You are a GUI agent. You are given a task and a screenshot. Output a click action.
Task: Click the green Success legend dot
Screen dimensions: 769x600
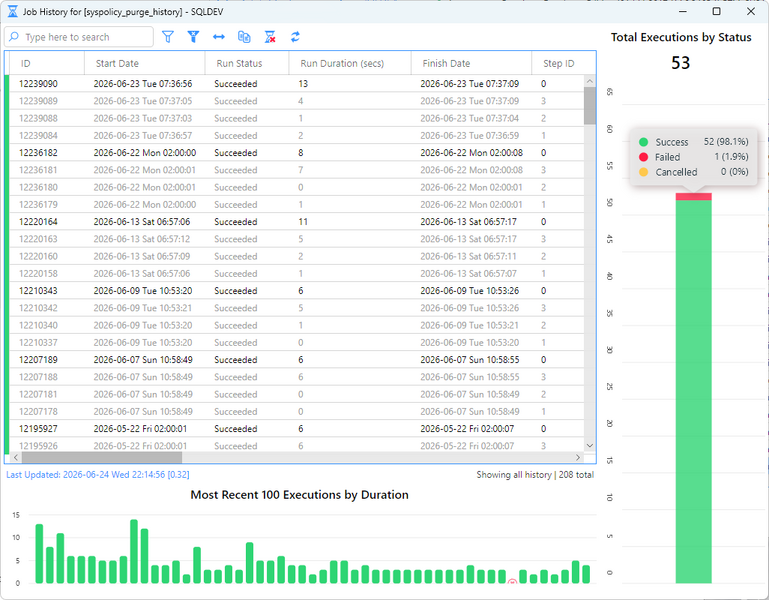pos(644,142)
